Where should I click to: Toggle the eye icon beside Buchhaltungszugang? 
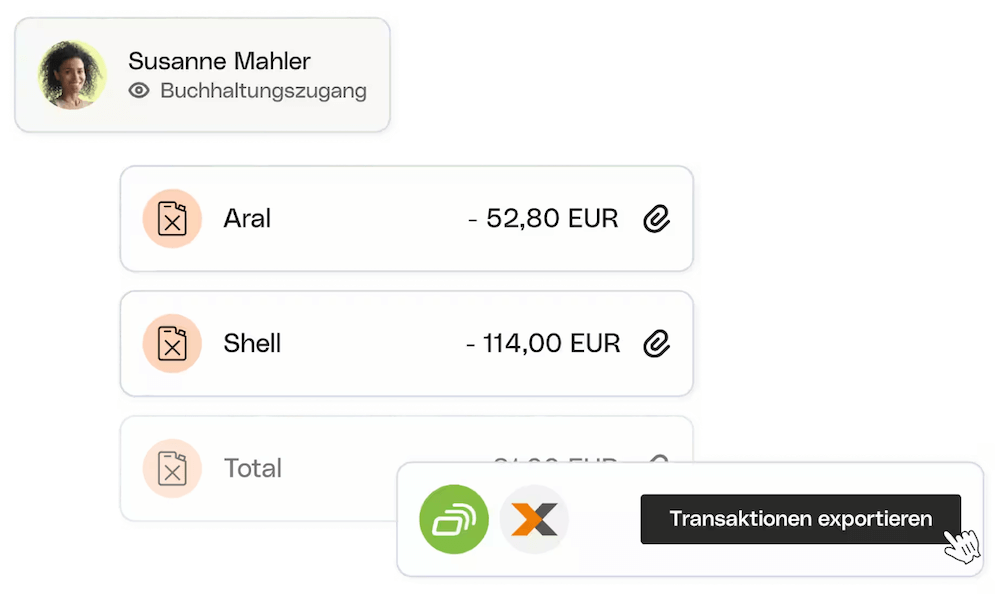click(x=139, y=91)
